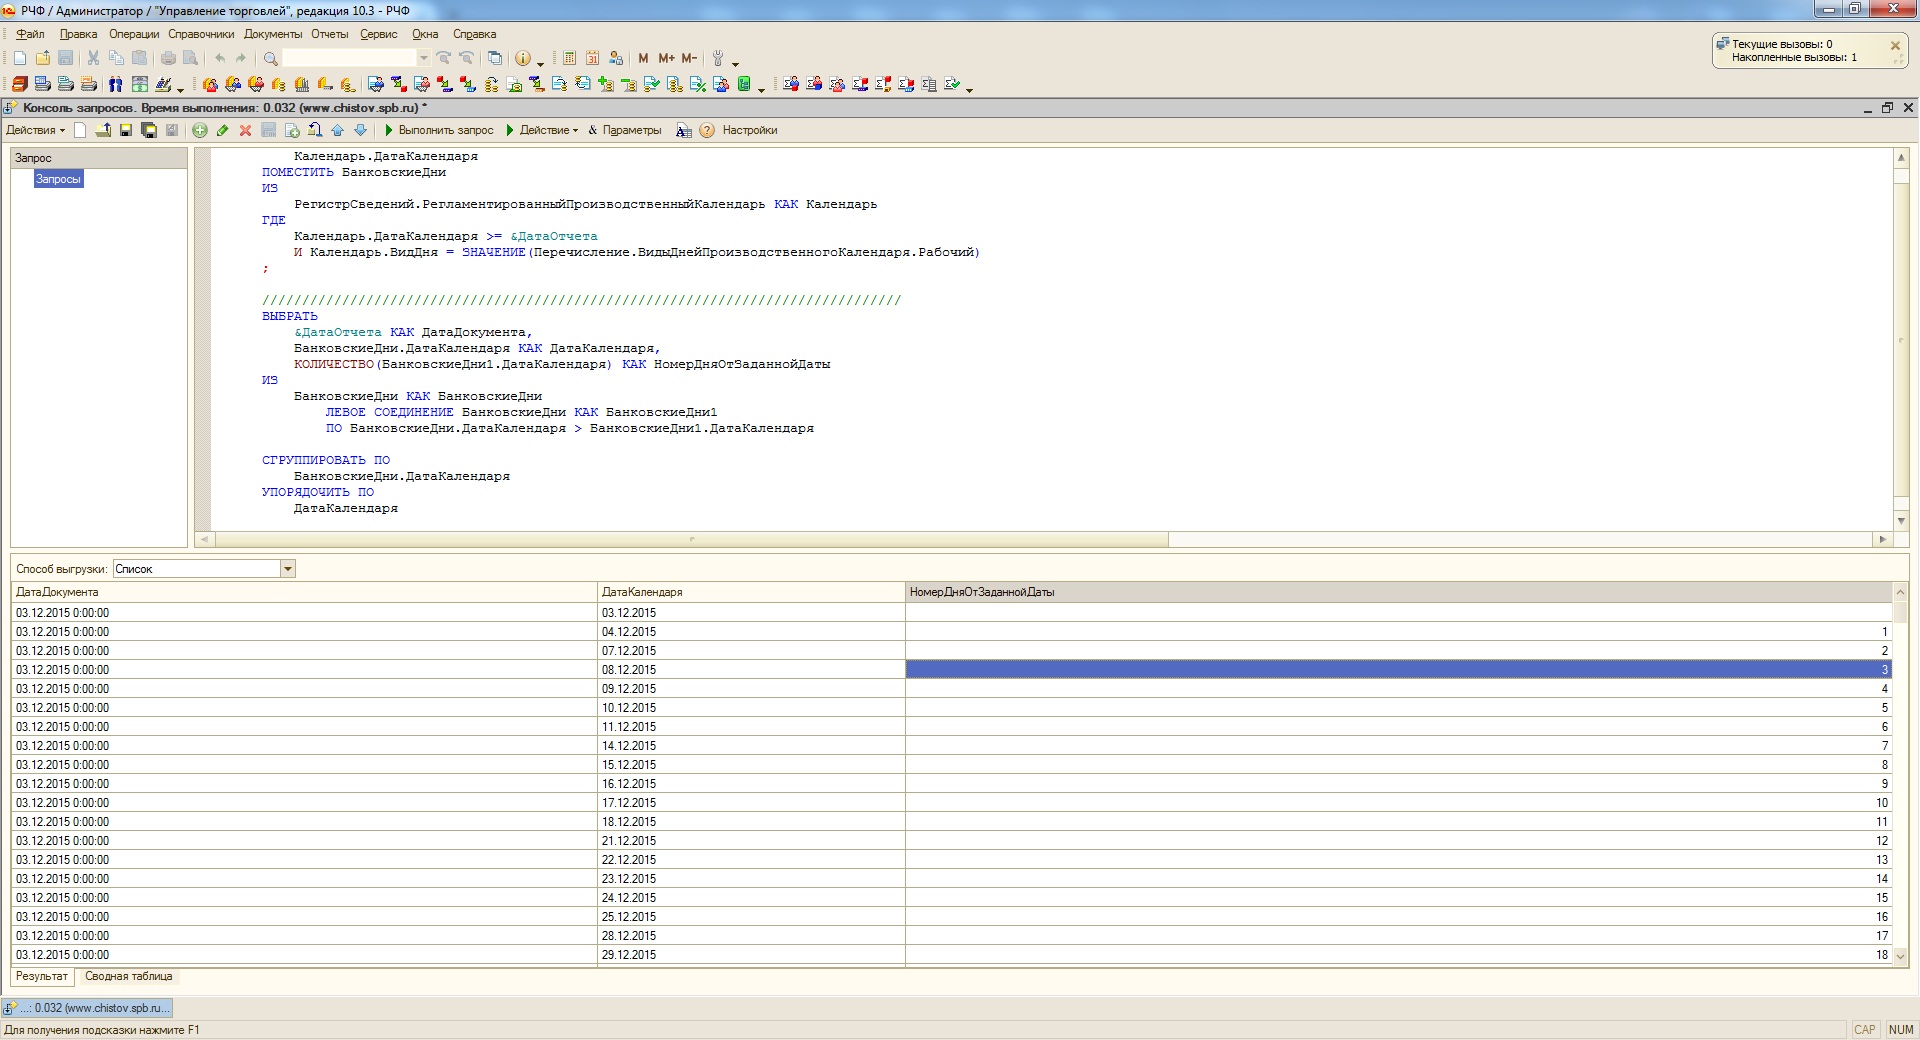
Task: Open the Отчеты menu
Action: point(329,34)
